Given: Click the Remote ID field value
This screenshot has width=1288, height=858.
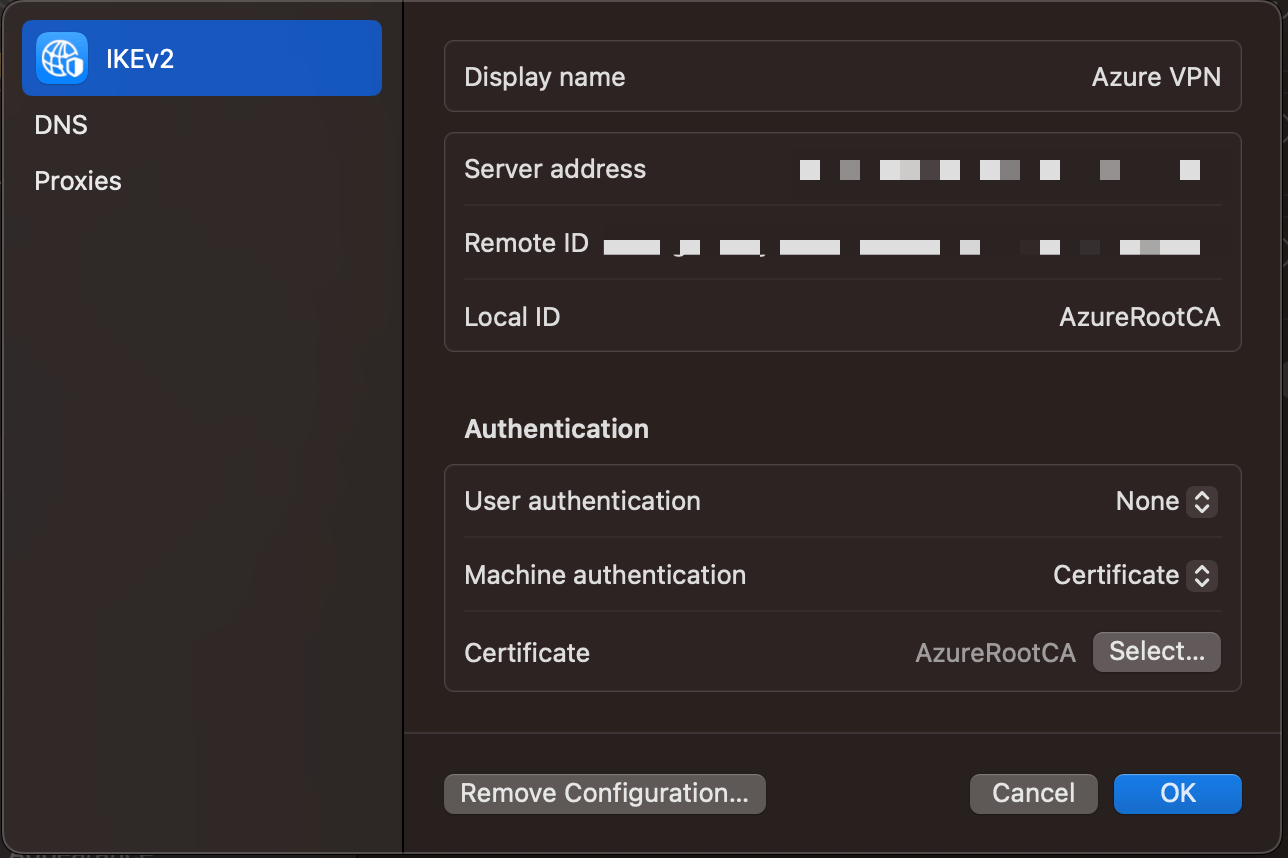Looking at the screenshot, I should (902, 246).
